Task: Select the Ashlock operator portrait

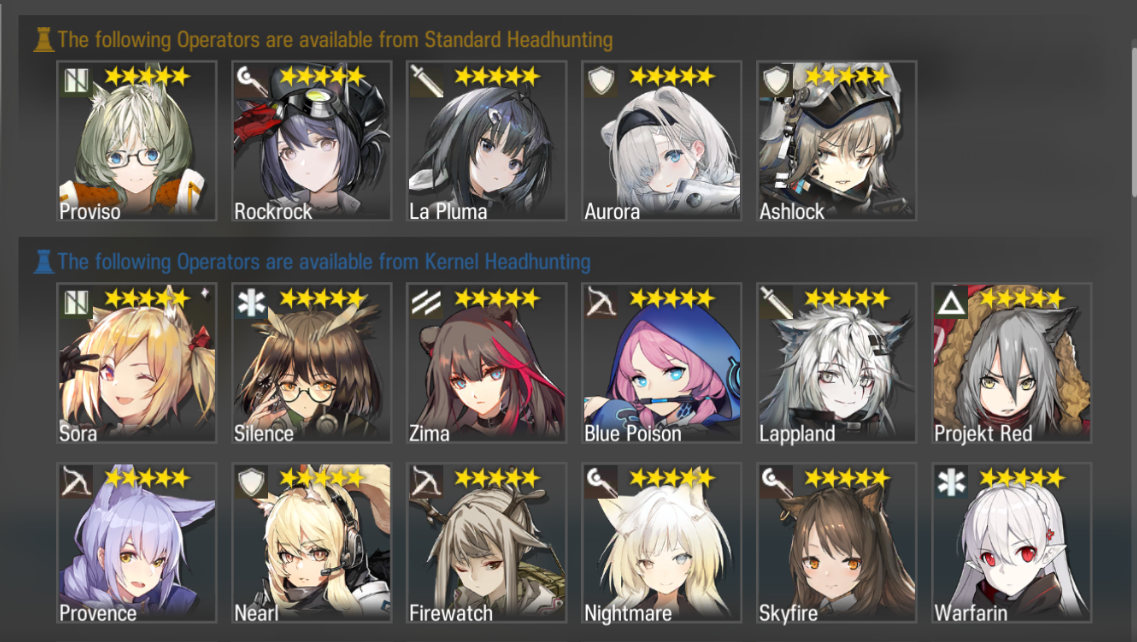Action: (x=836, y=141)
